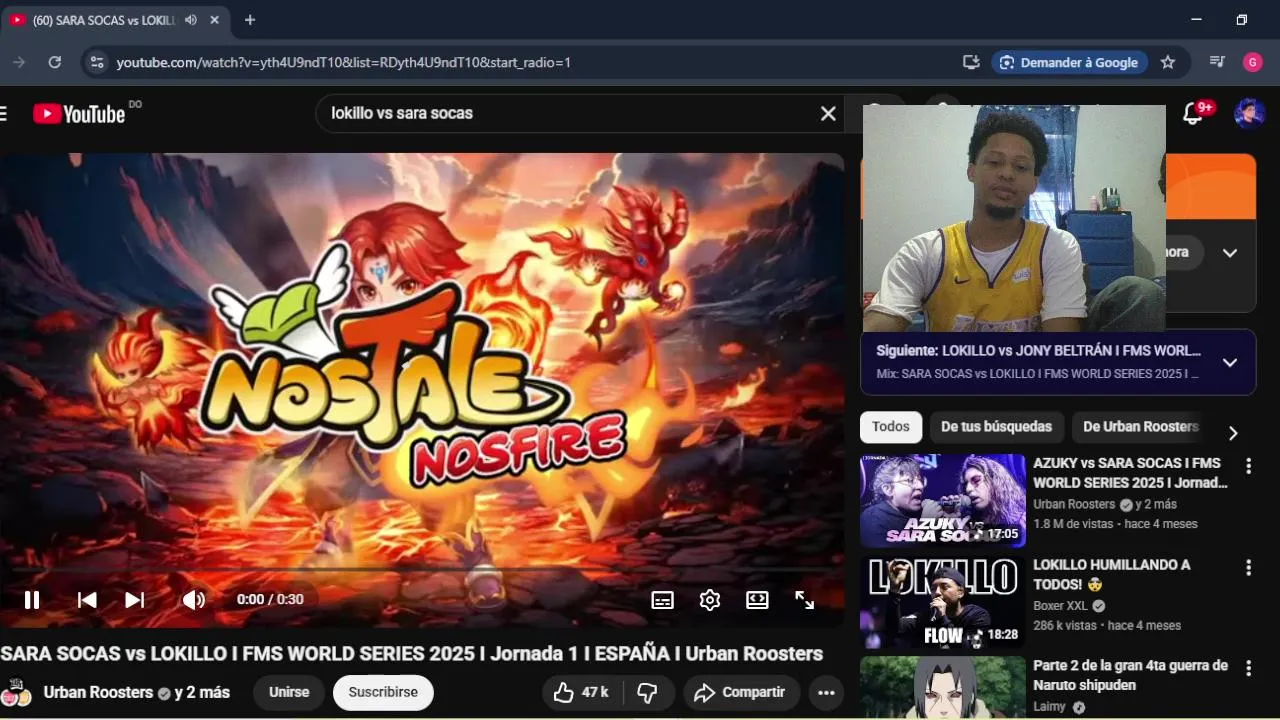Skip to next video
This screenshot has height=720, width=1280.
pyautogui.click(x=134, y=600)
